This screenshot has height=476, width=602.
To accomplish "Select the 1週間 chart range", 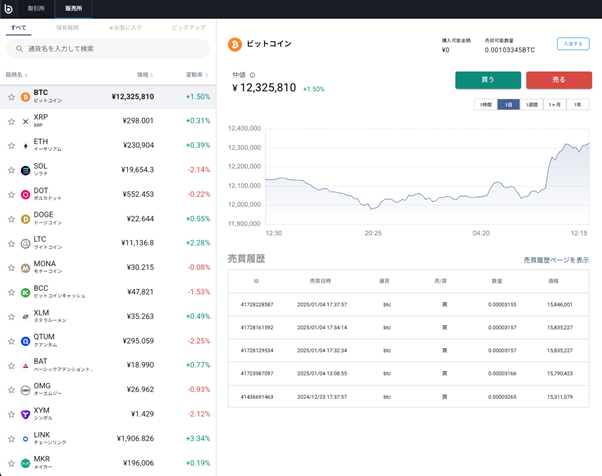I will tap(532, 105).
